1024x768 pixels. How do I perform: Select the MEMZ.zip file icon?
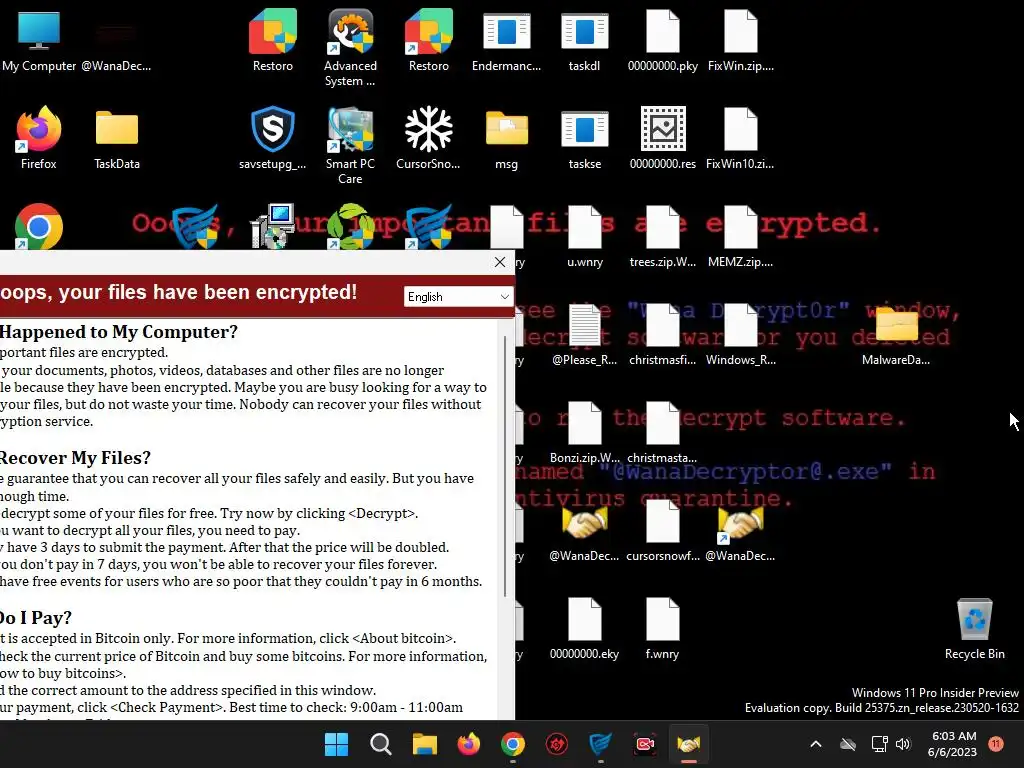coord(741,236)
